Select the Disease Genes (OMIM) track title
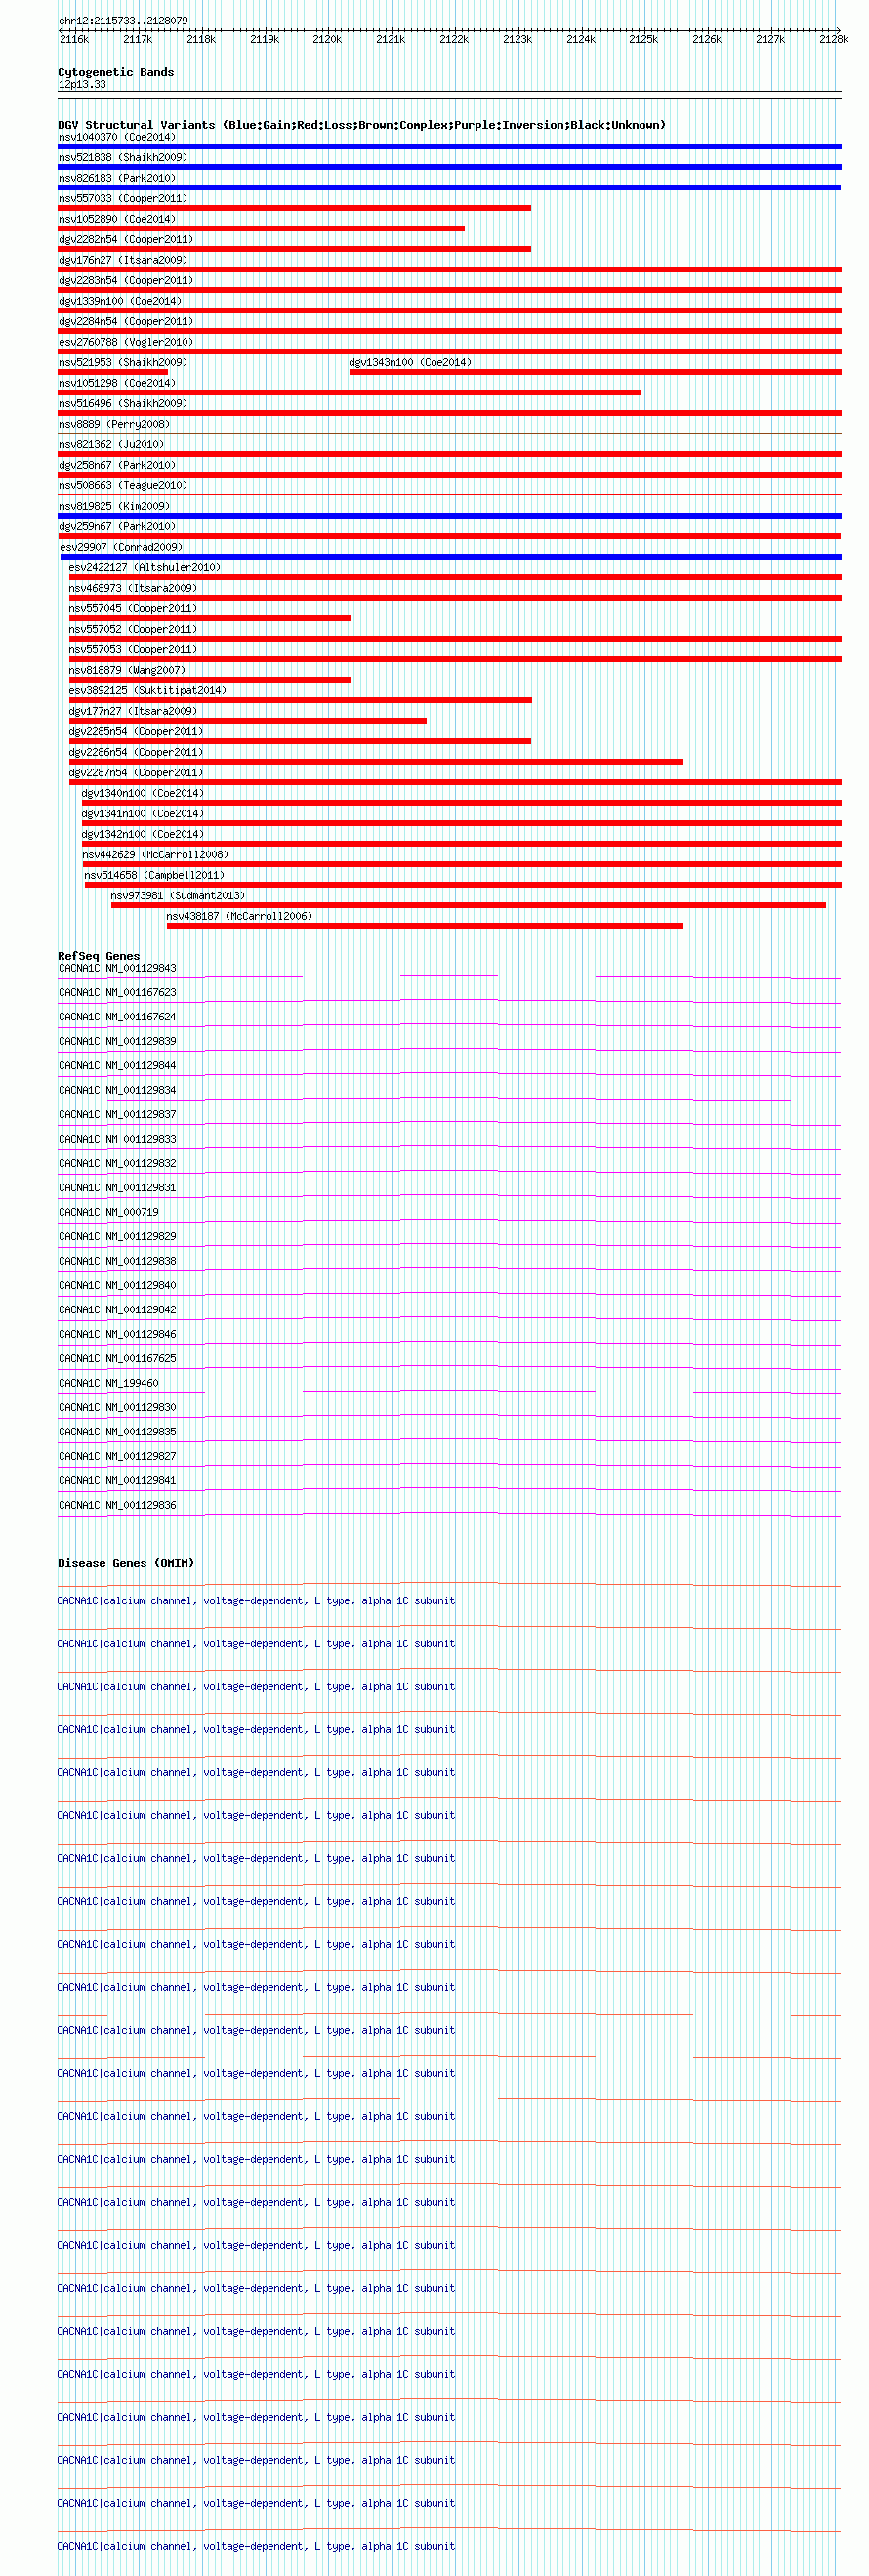Image resolution: width=869 pixels, height=2576 pixels. (x=126, y=1563)
